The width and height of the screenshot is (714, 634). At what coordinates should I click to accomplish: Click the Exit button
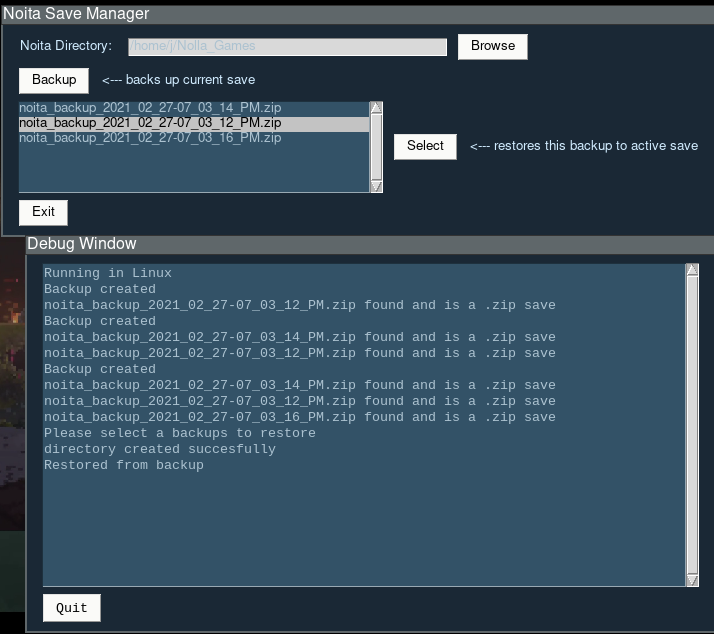pyautogui.click(x=43, y=212)
